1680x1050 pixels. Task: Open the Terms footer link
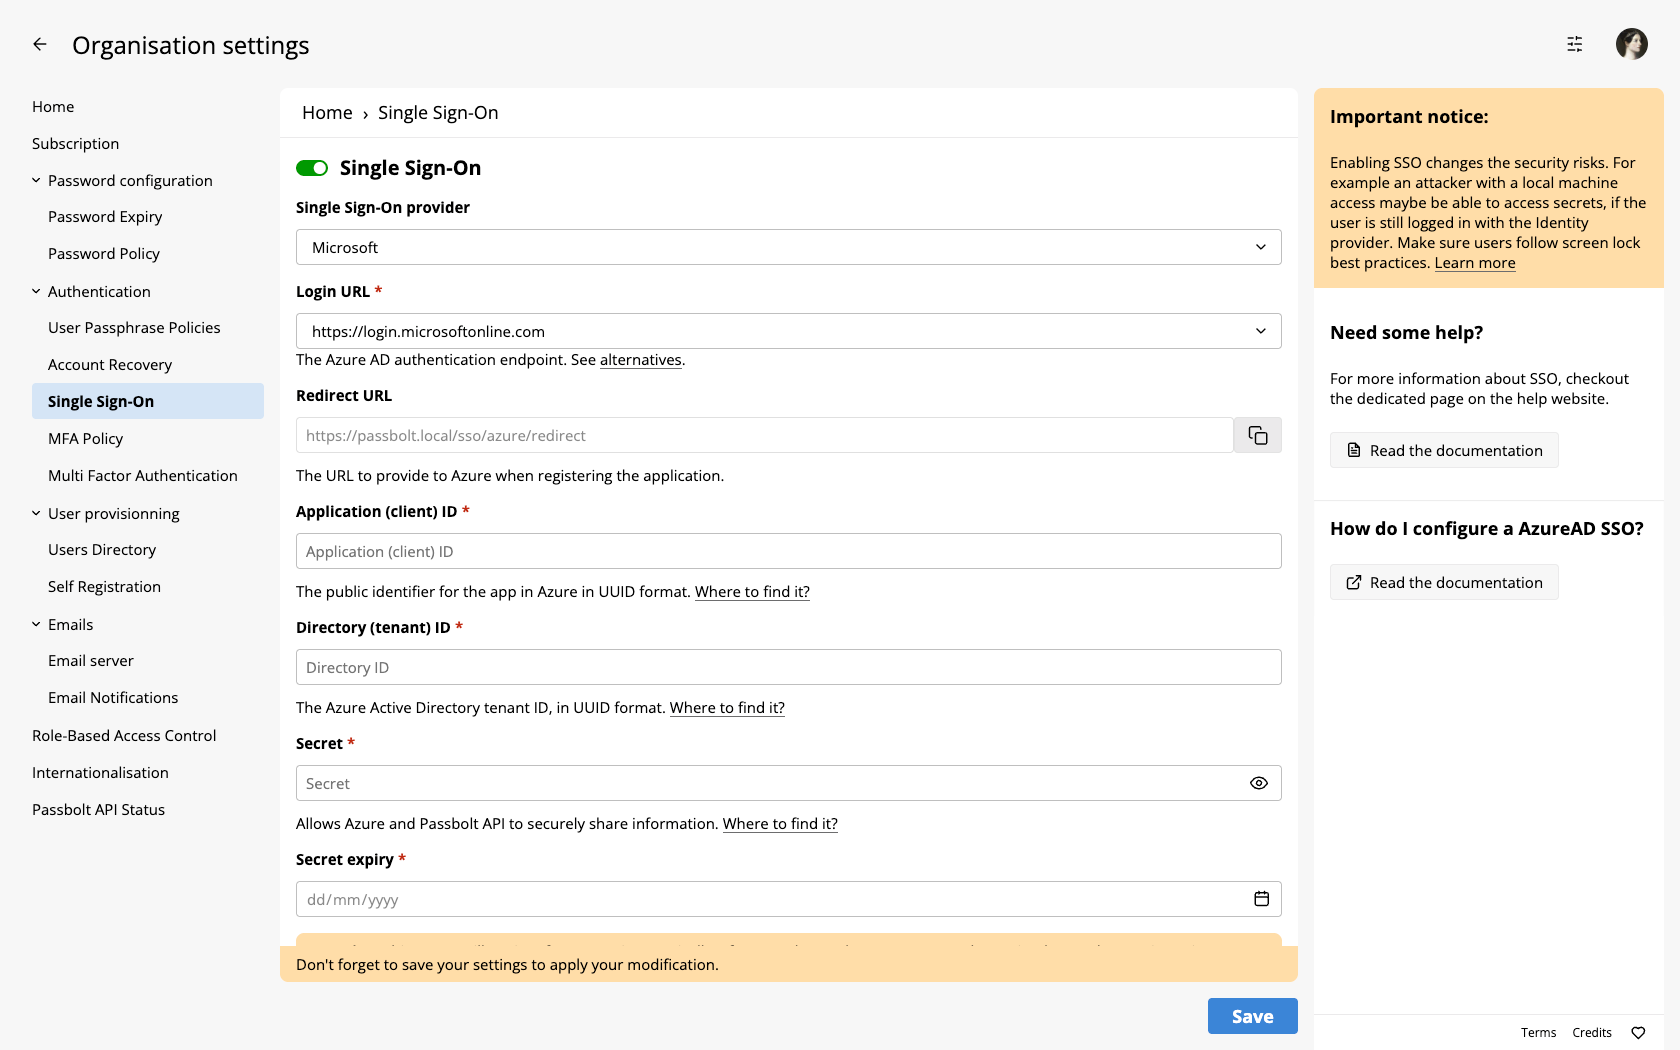1538,1033
